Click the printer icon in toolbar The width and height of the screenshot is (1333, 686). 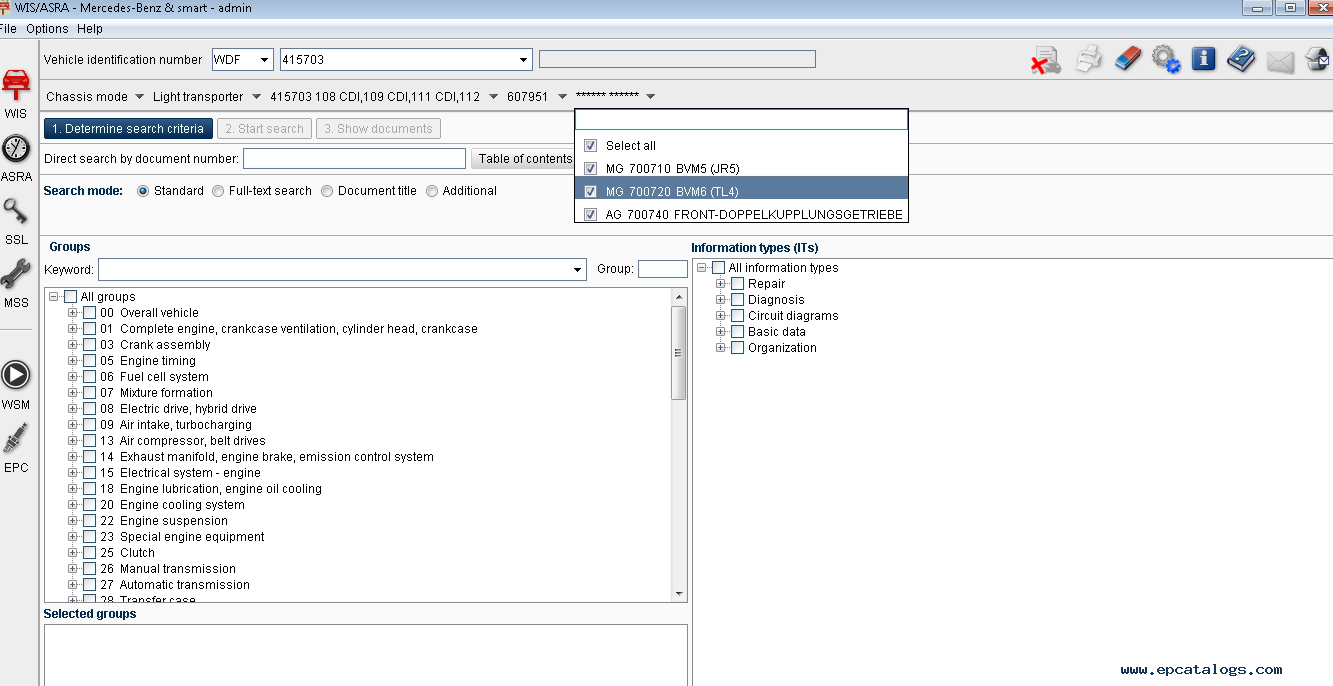(x=1088, y=59)
